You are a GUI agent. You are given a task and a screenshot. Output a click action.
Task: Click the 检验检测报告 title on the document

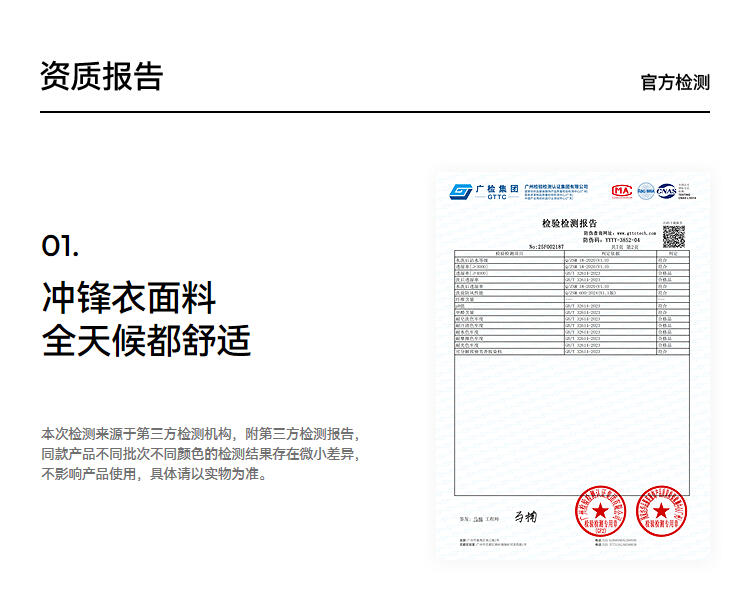click(x=569, y=223)
